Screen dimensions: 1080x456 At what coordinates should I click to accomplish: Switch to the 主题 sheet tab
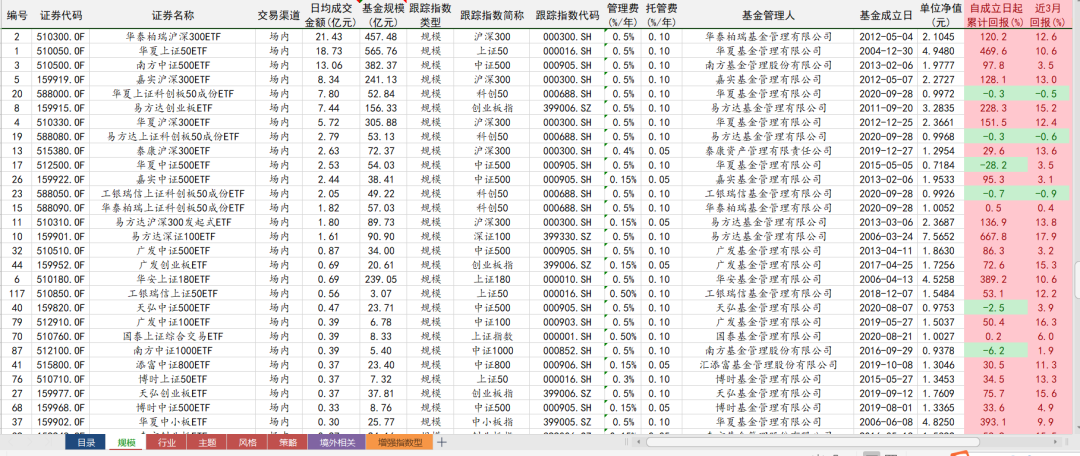pyautogui.click(x=206, y=442)
